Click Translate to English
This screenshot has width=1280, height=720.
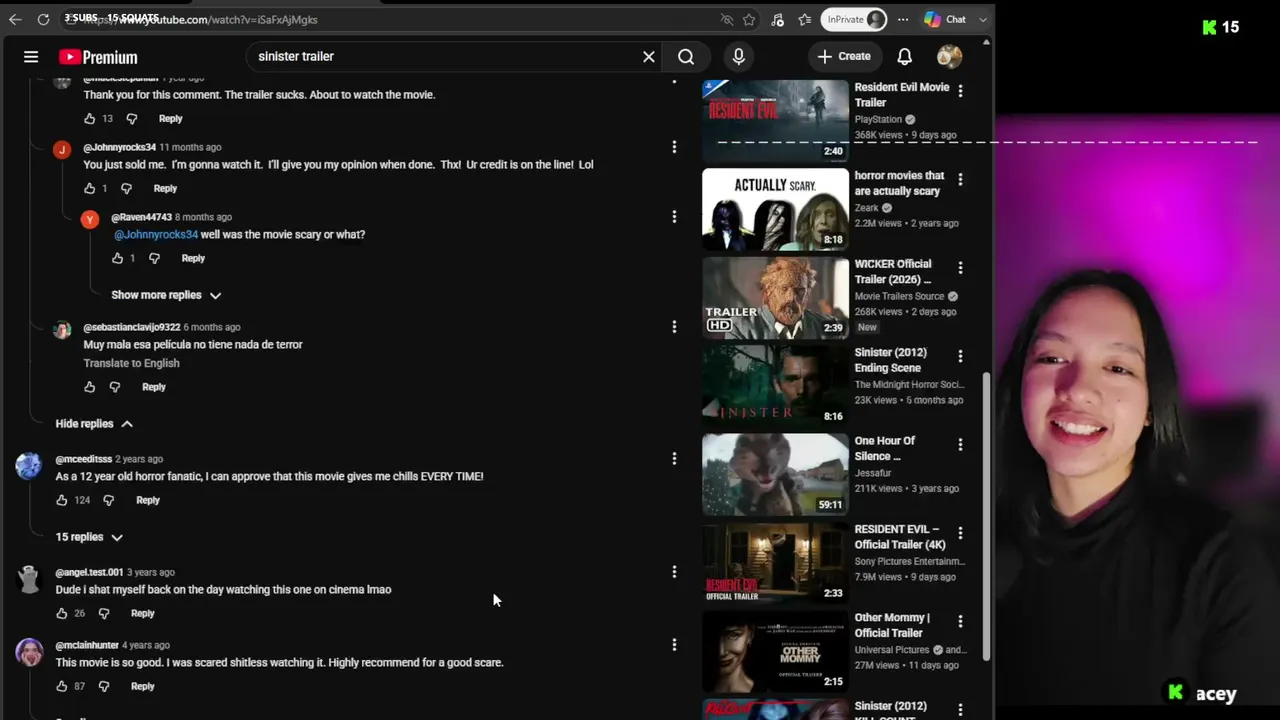click(131, 363)
